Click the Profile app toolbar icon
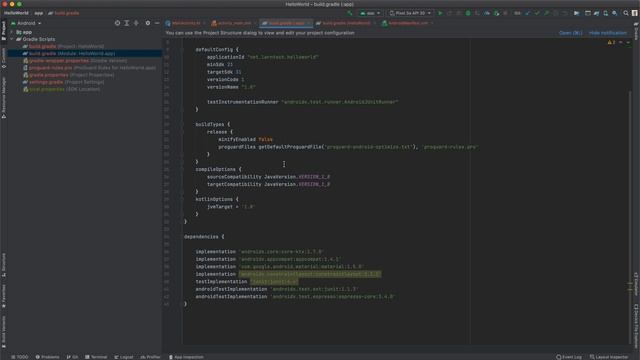 coord(487,13)
